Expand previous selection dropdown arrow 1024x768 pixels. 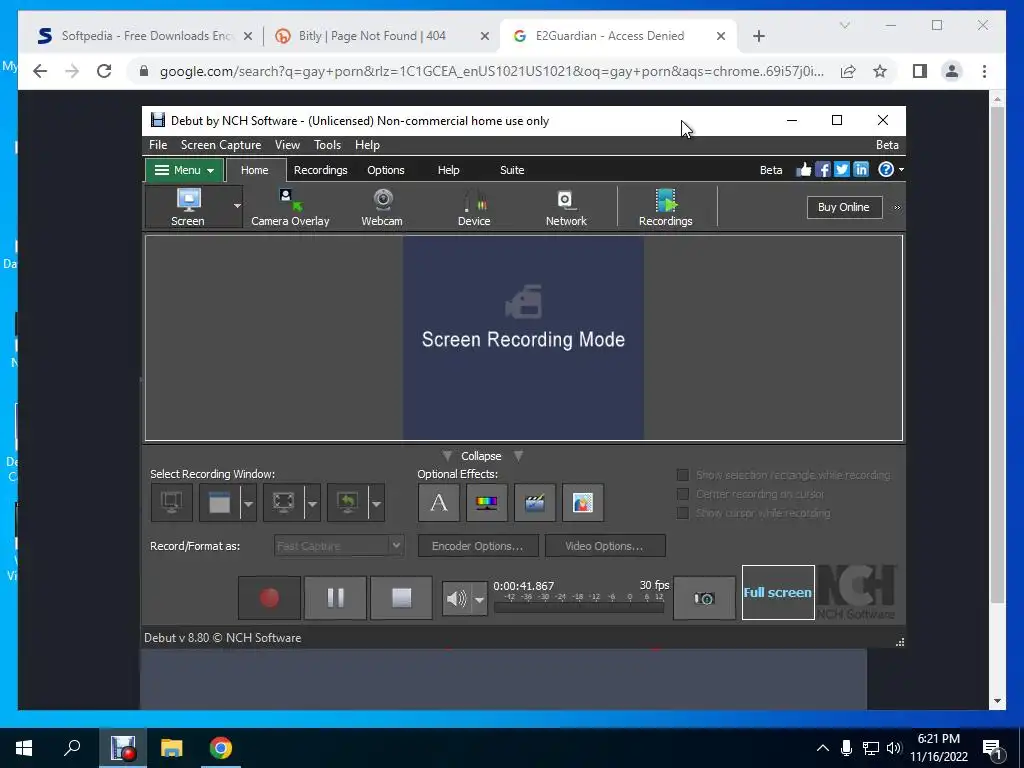click(376, 503)
